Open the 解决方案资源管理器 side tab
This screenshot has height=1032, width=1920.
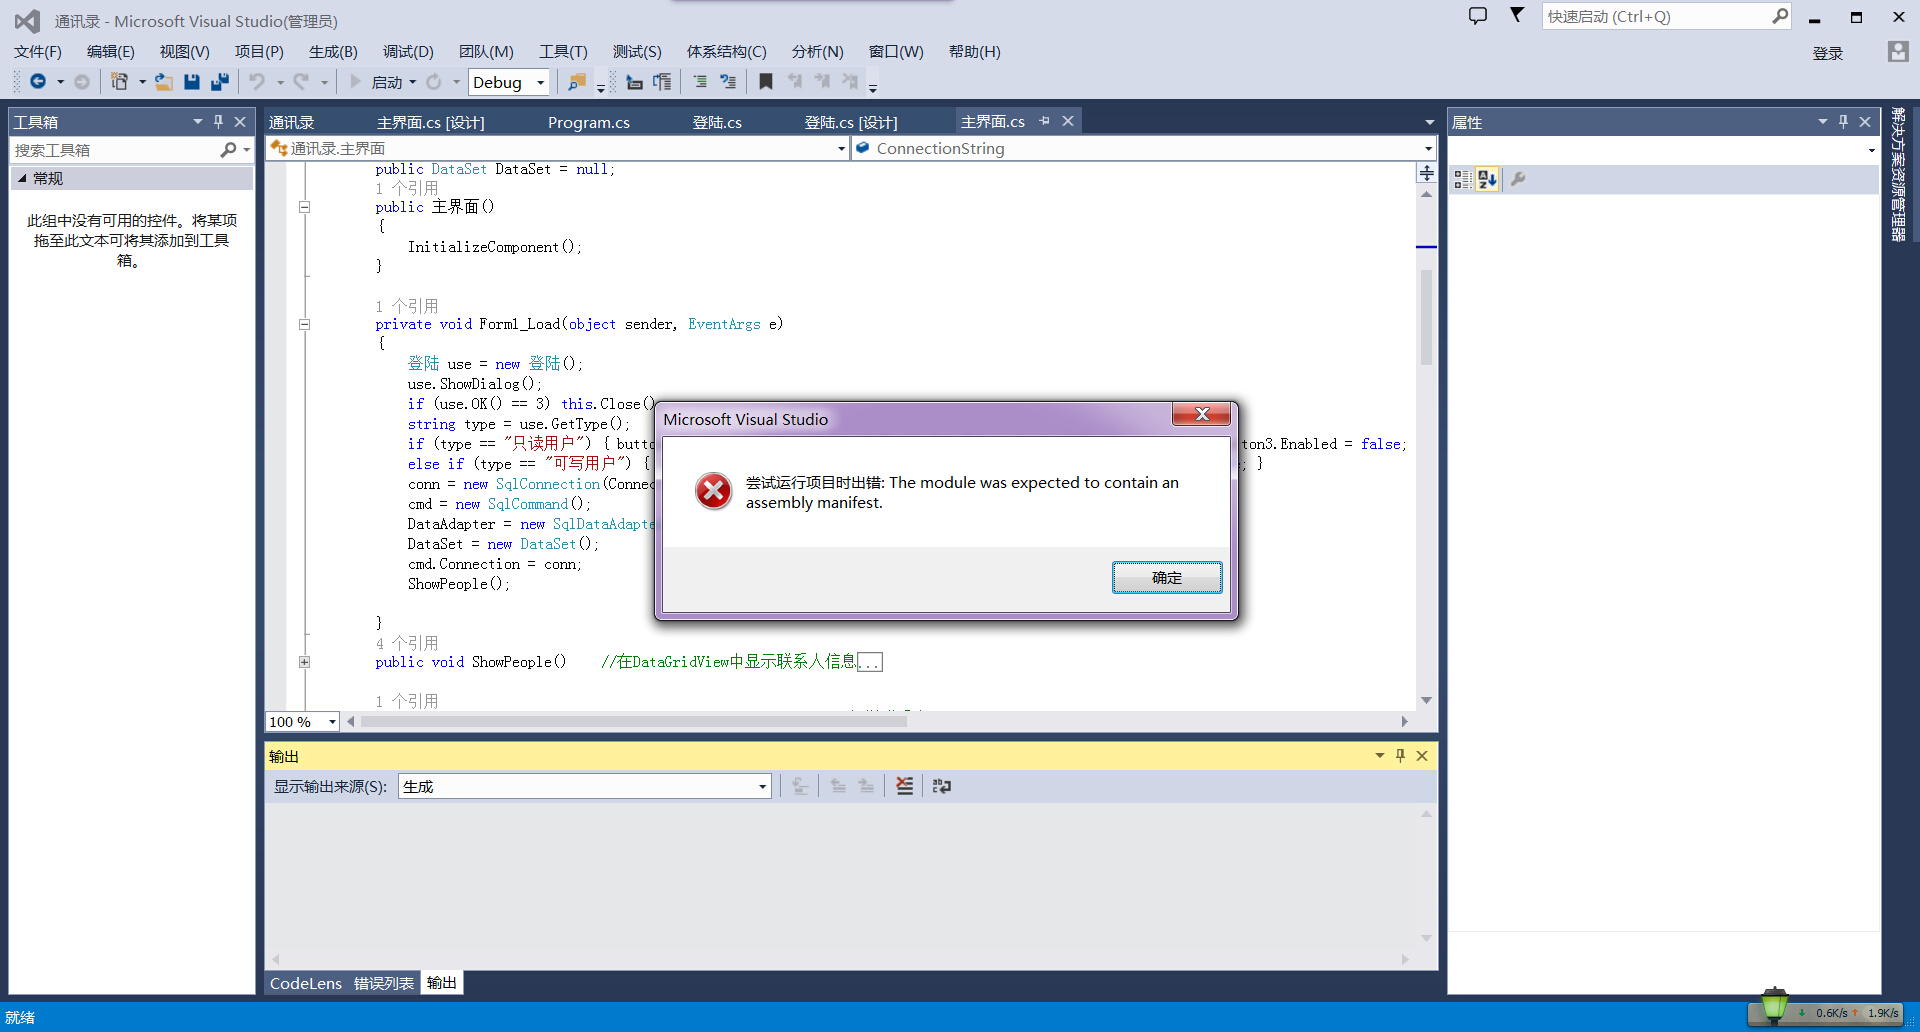pos(1898,174)
